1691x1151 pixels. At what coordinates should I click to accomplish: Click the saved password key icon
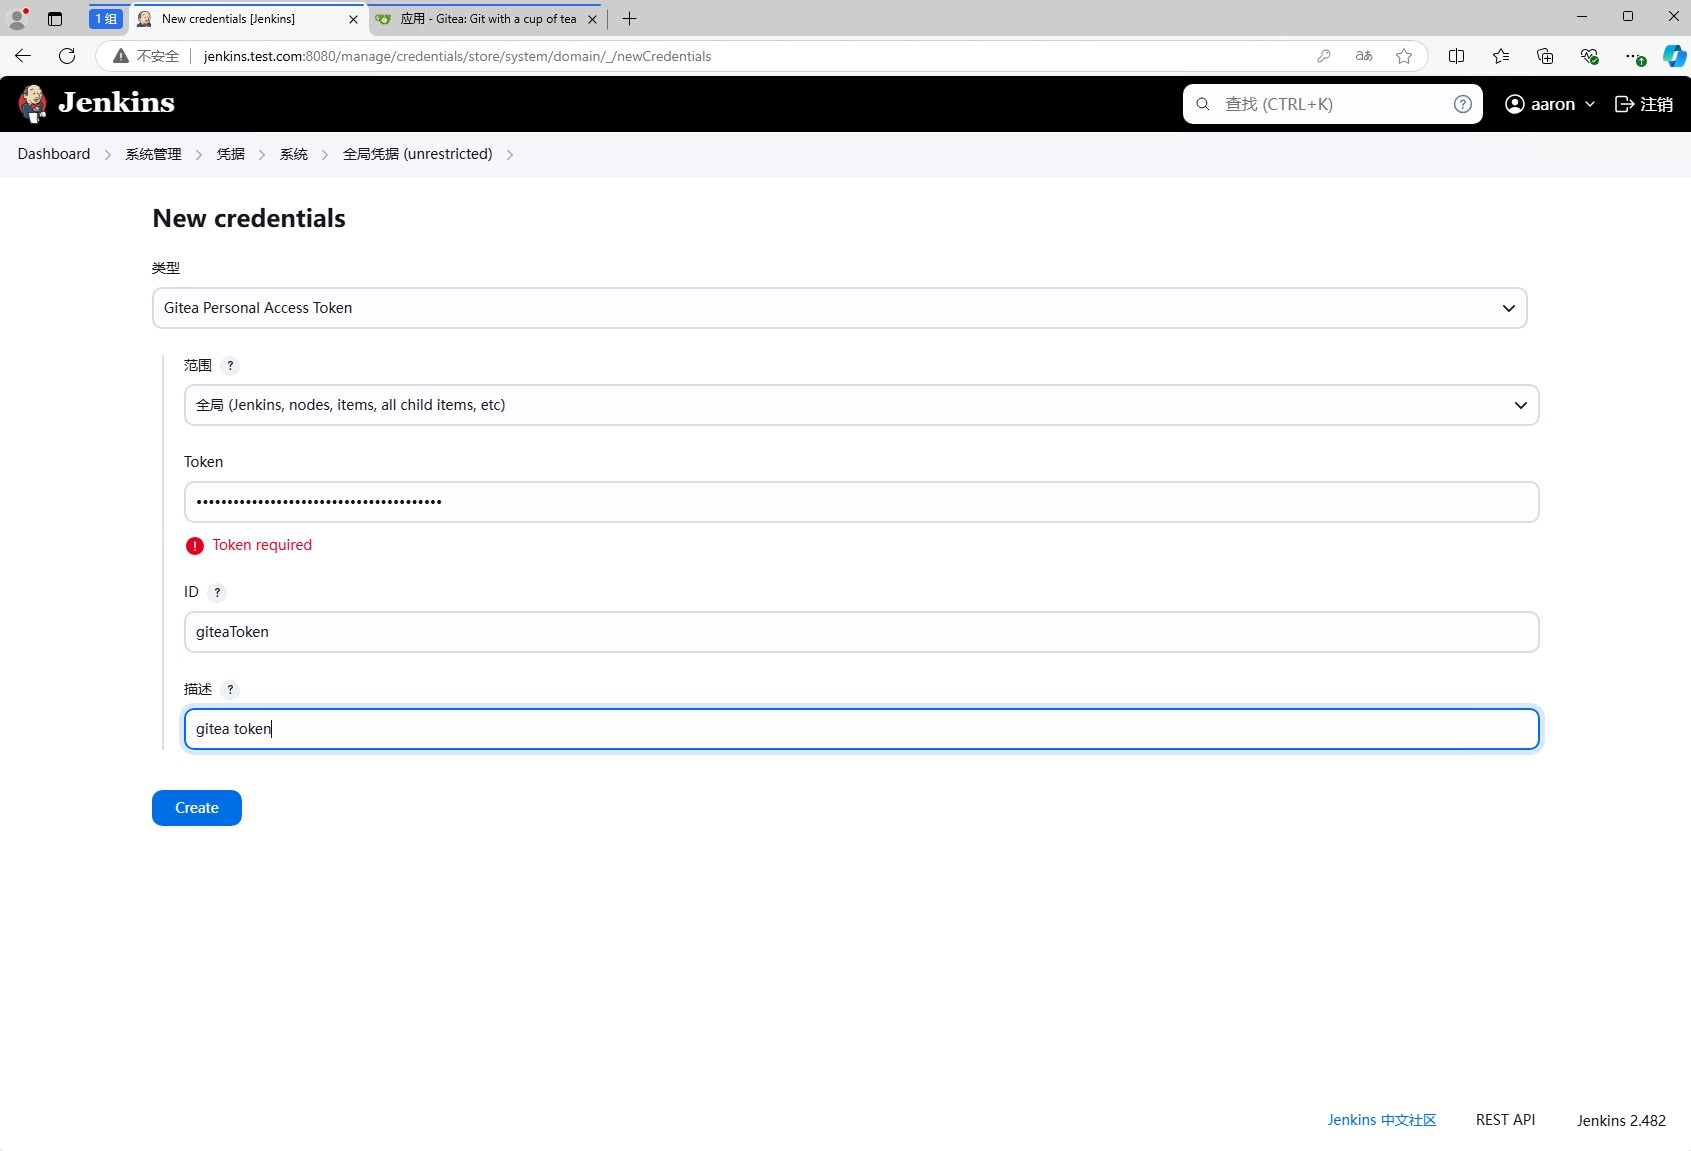click(x=1323, y=56)
